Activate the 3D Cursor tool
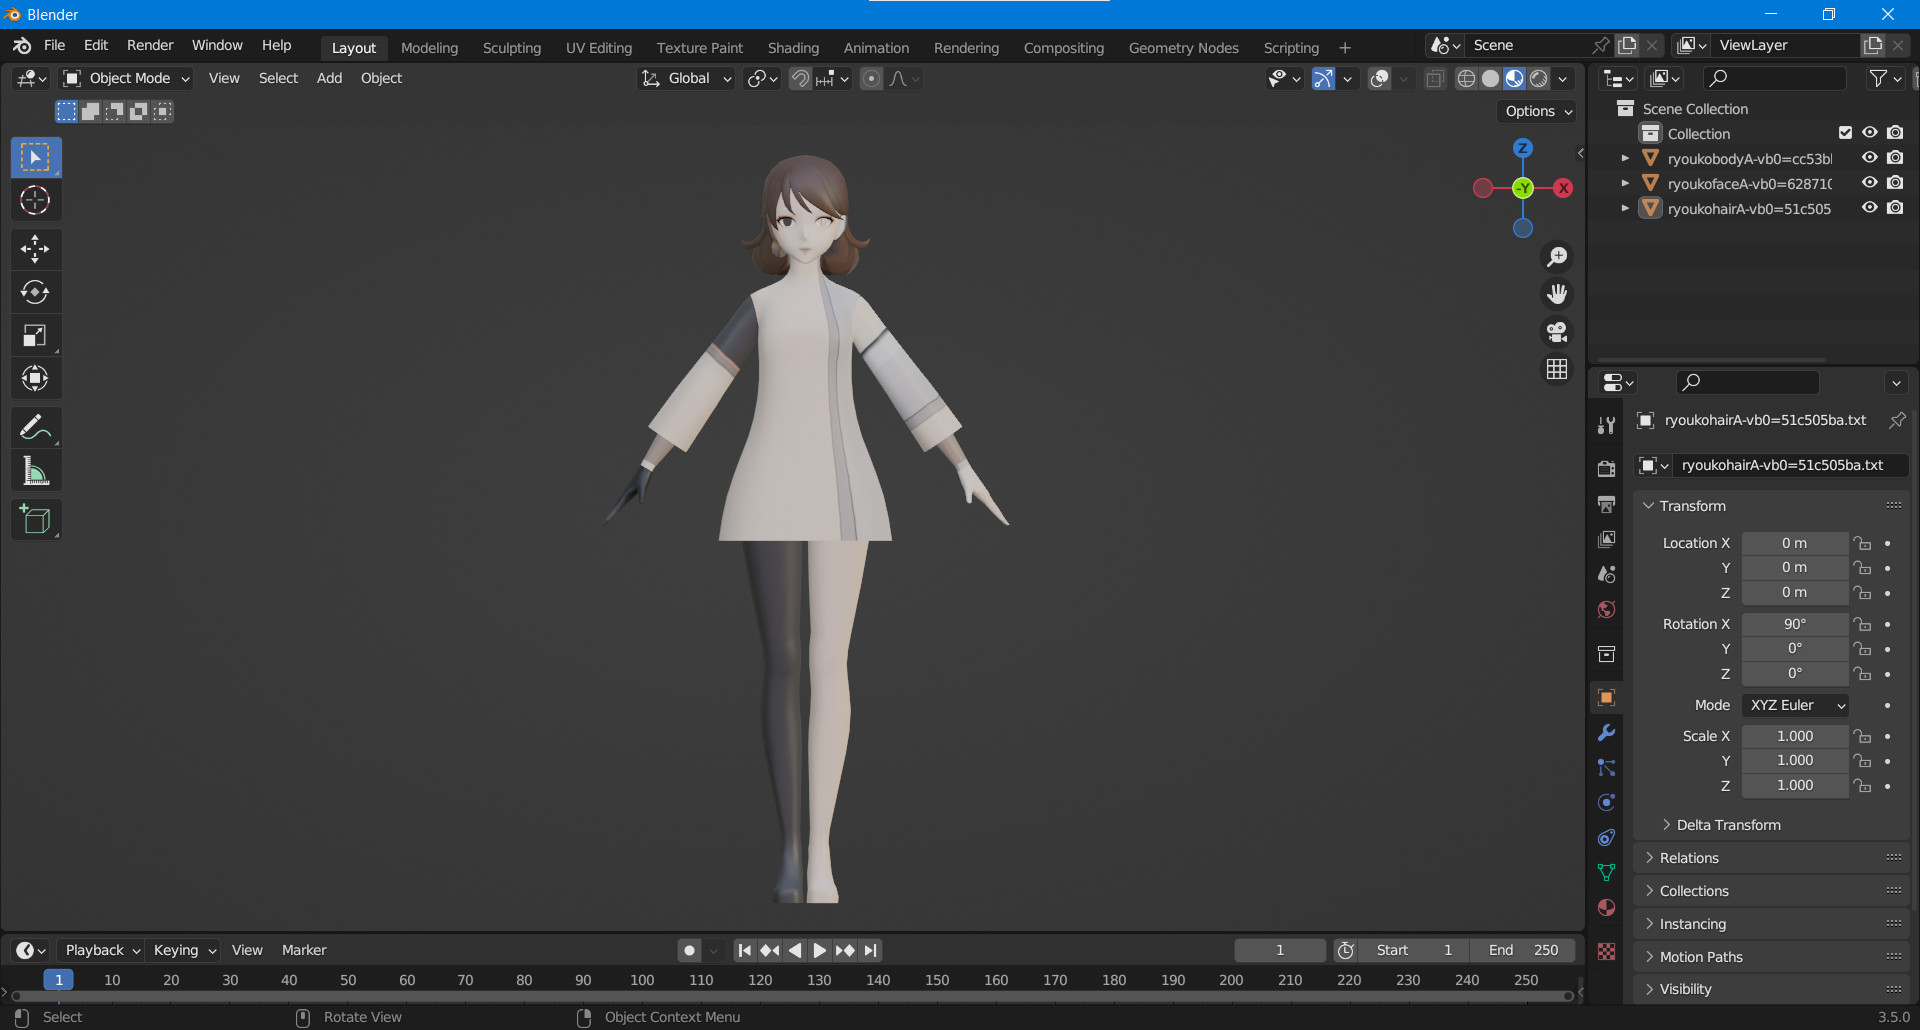The width and height of the screenshot is (1920, 1030). tap(36, 201)
